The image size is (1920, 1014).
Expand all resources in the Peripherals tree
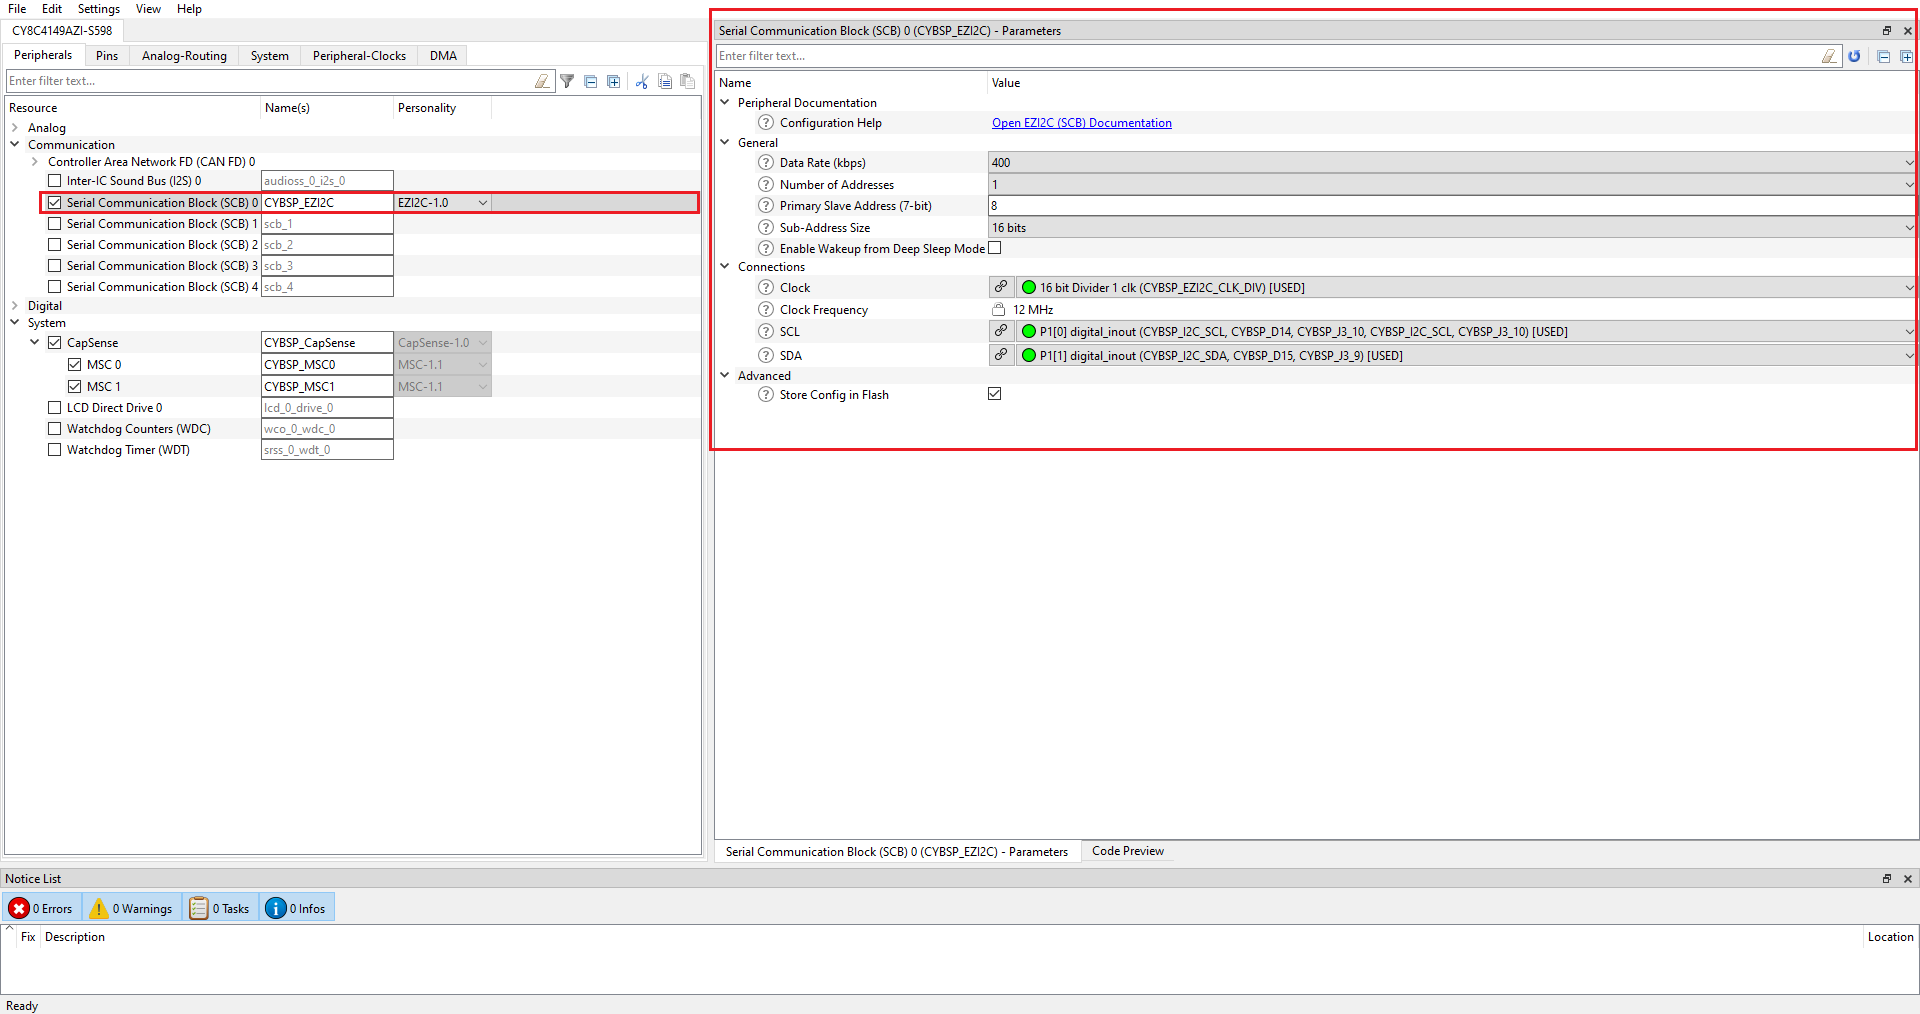pyautogui.click(x=614, y=81)
